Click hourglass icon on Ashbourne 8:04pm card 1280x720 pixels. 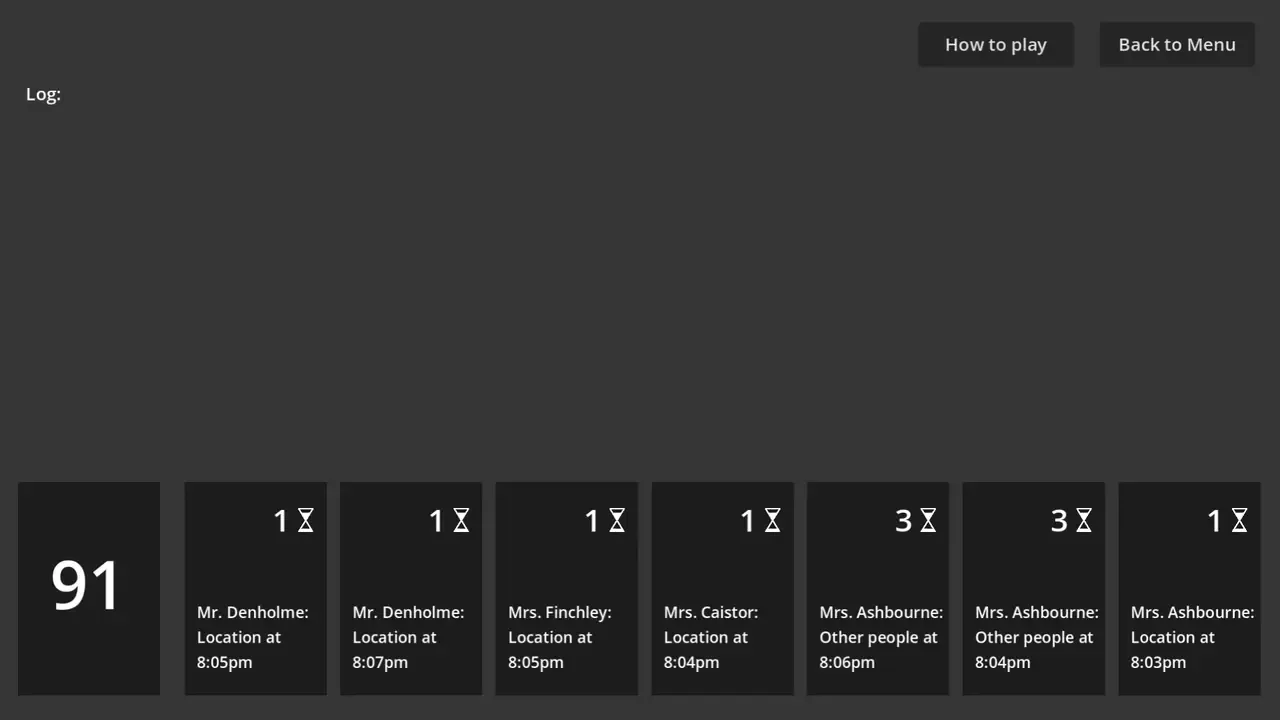(x=1084, y=520)
